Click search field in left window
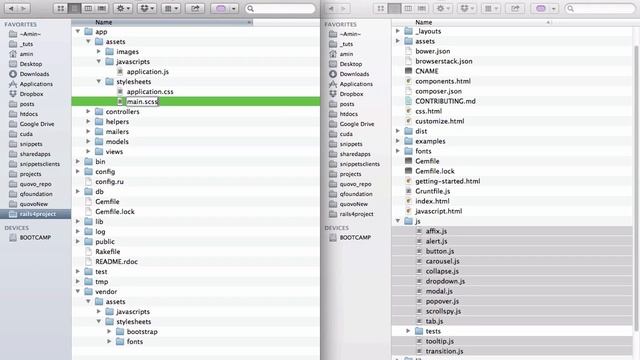The width and height of the screenshot is (640, 360). [x=280, y=8]
